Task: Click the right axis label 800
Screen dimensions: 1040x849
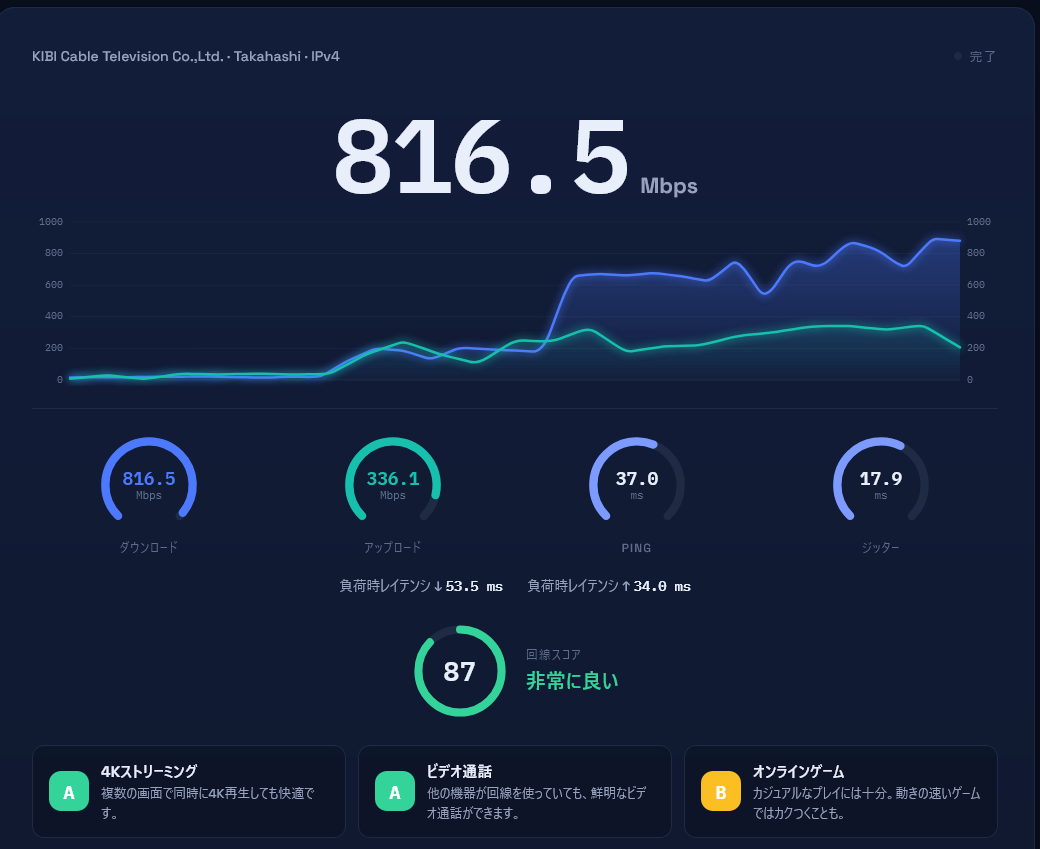Action: (x=976, y=253)
